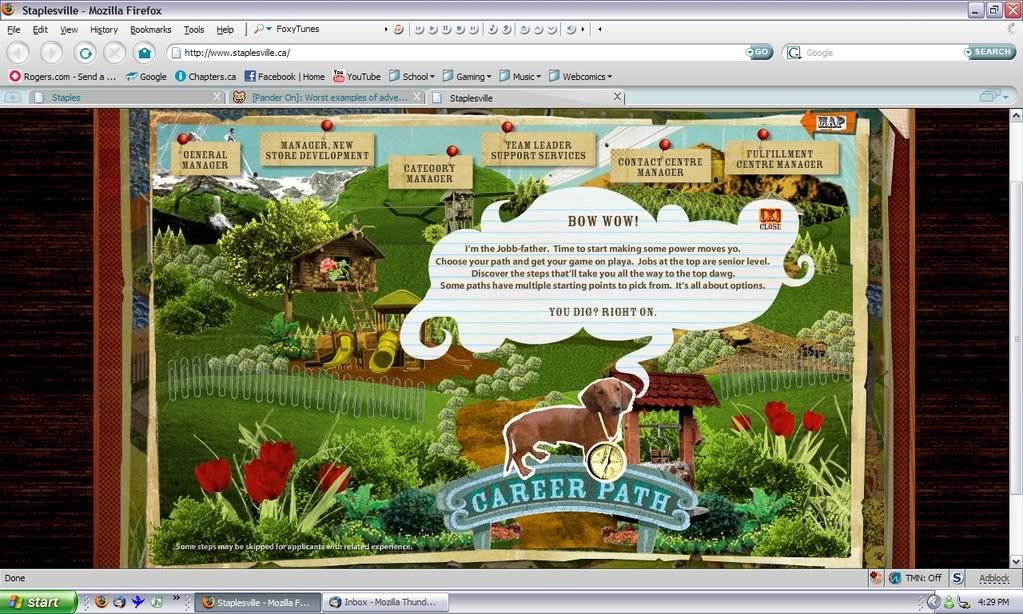Click FoxyTunes volume speaker icon
The width and height of the screenshot is (1023, 614).
pos(571,29)
